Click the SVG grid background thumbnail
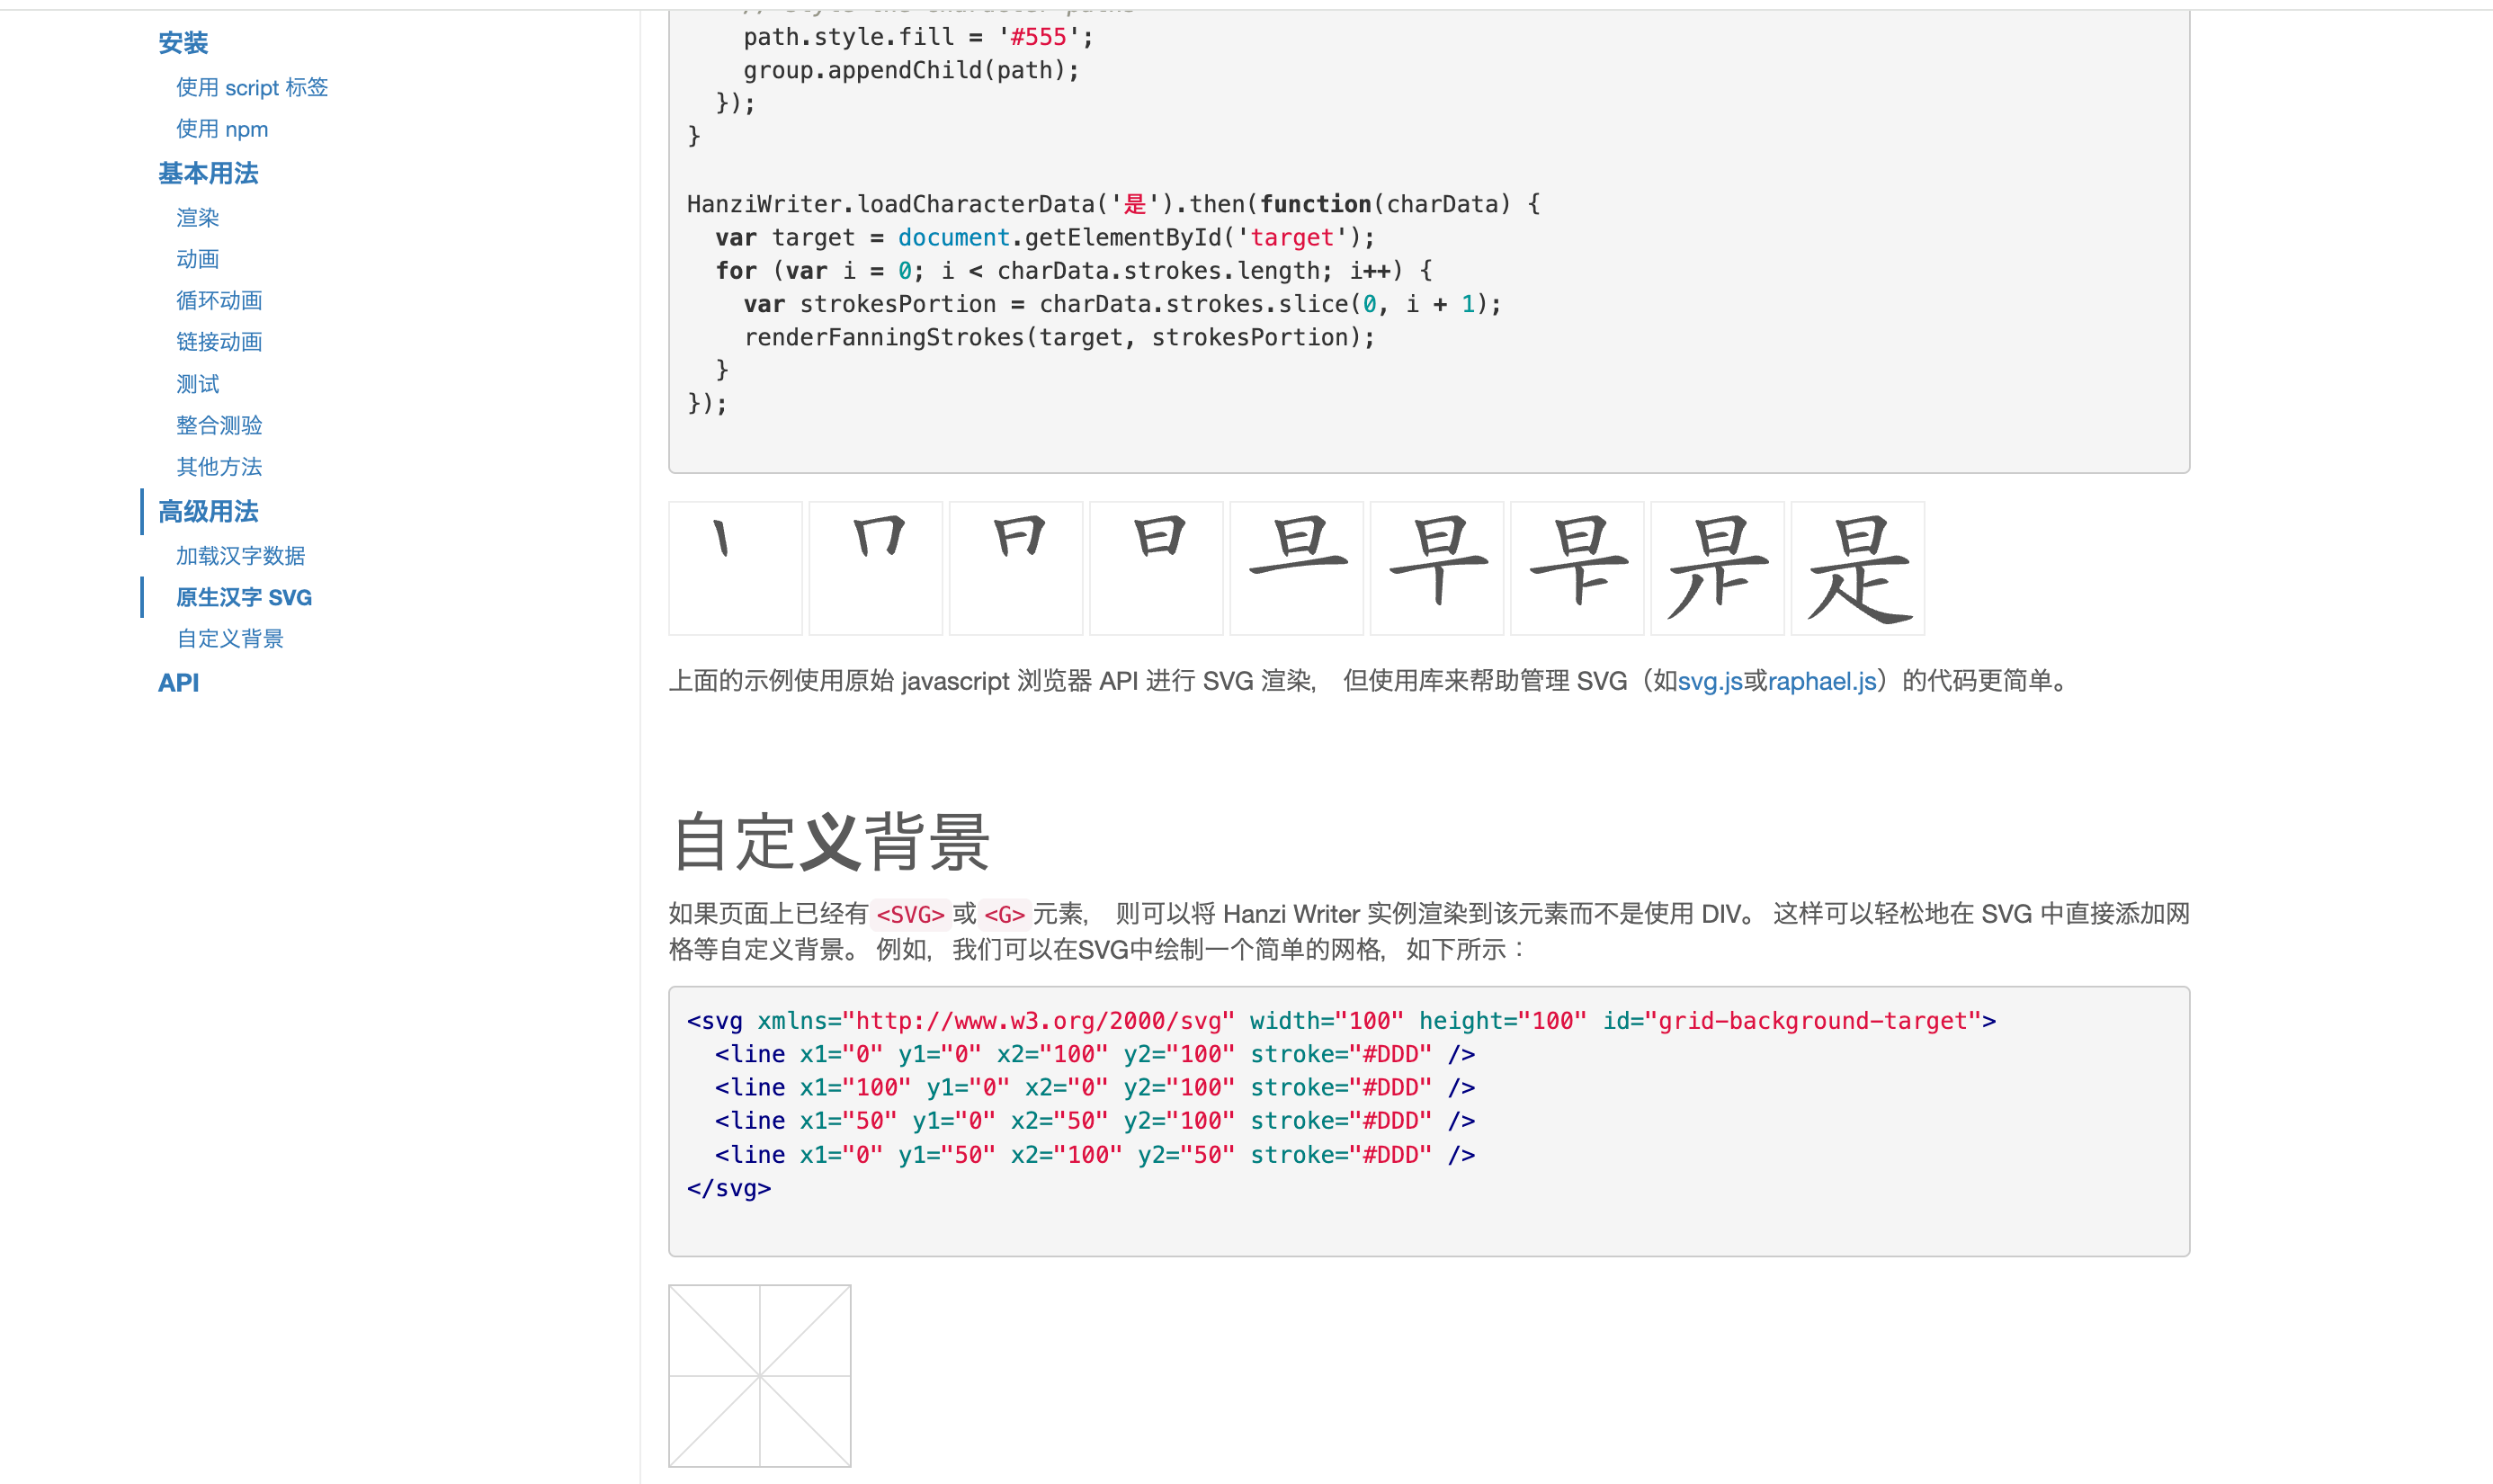 tap(759, 1376)
